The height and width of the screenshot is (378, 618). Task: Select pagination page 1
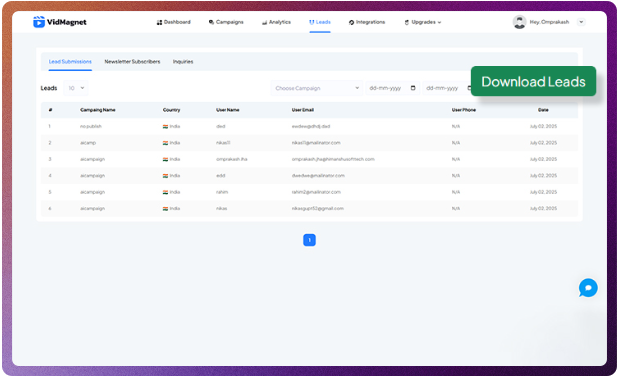tap(309, 240)
